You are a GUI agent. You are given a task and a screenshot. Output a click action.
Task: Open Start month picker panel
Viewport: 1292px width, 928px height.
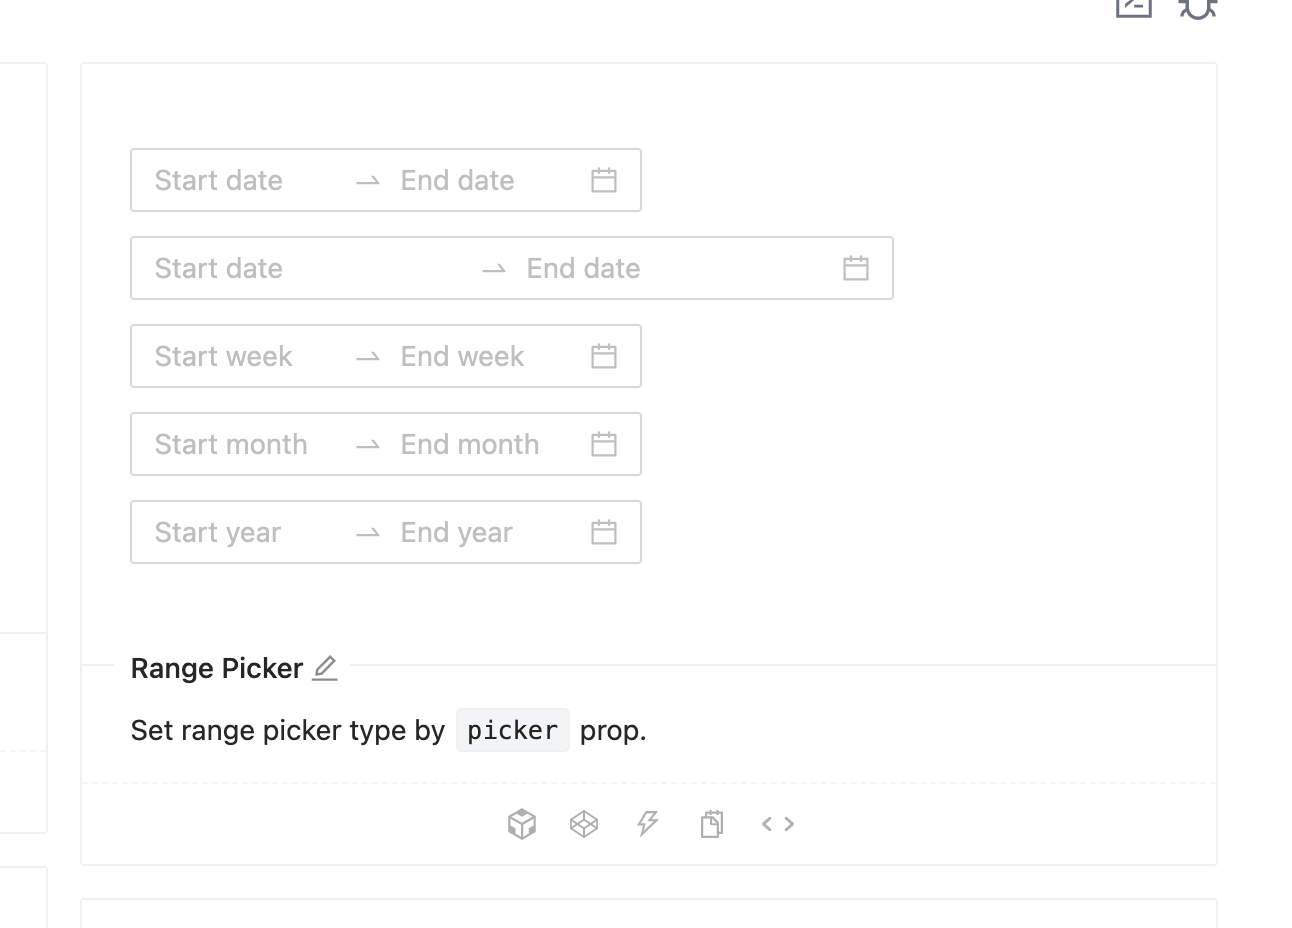coord(231,444)
